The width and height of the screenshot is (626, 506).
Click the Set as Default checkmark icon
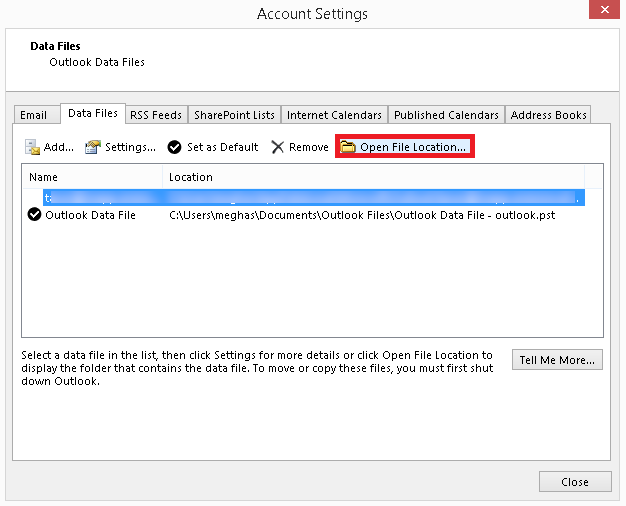pyautogui.click(x=174, y=147)
